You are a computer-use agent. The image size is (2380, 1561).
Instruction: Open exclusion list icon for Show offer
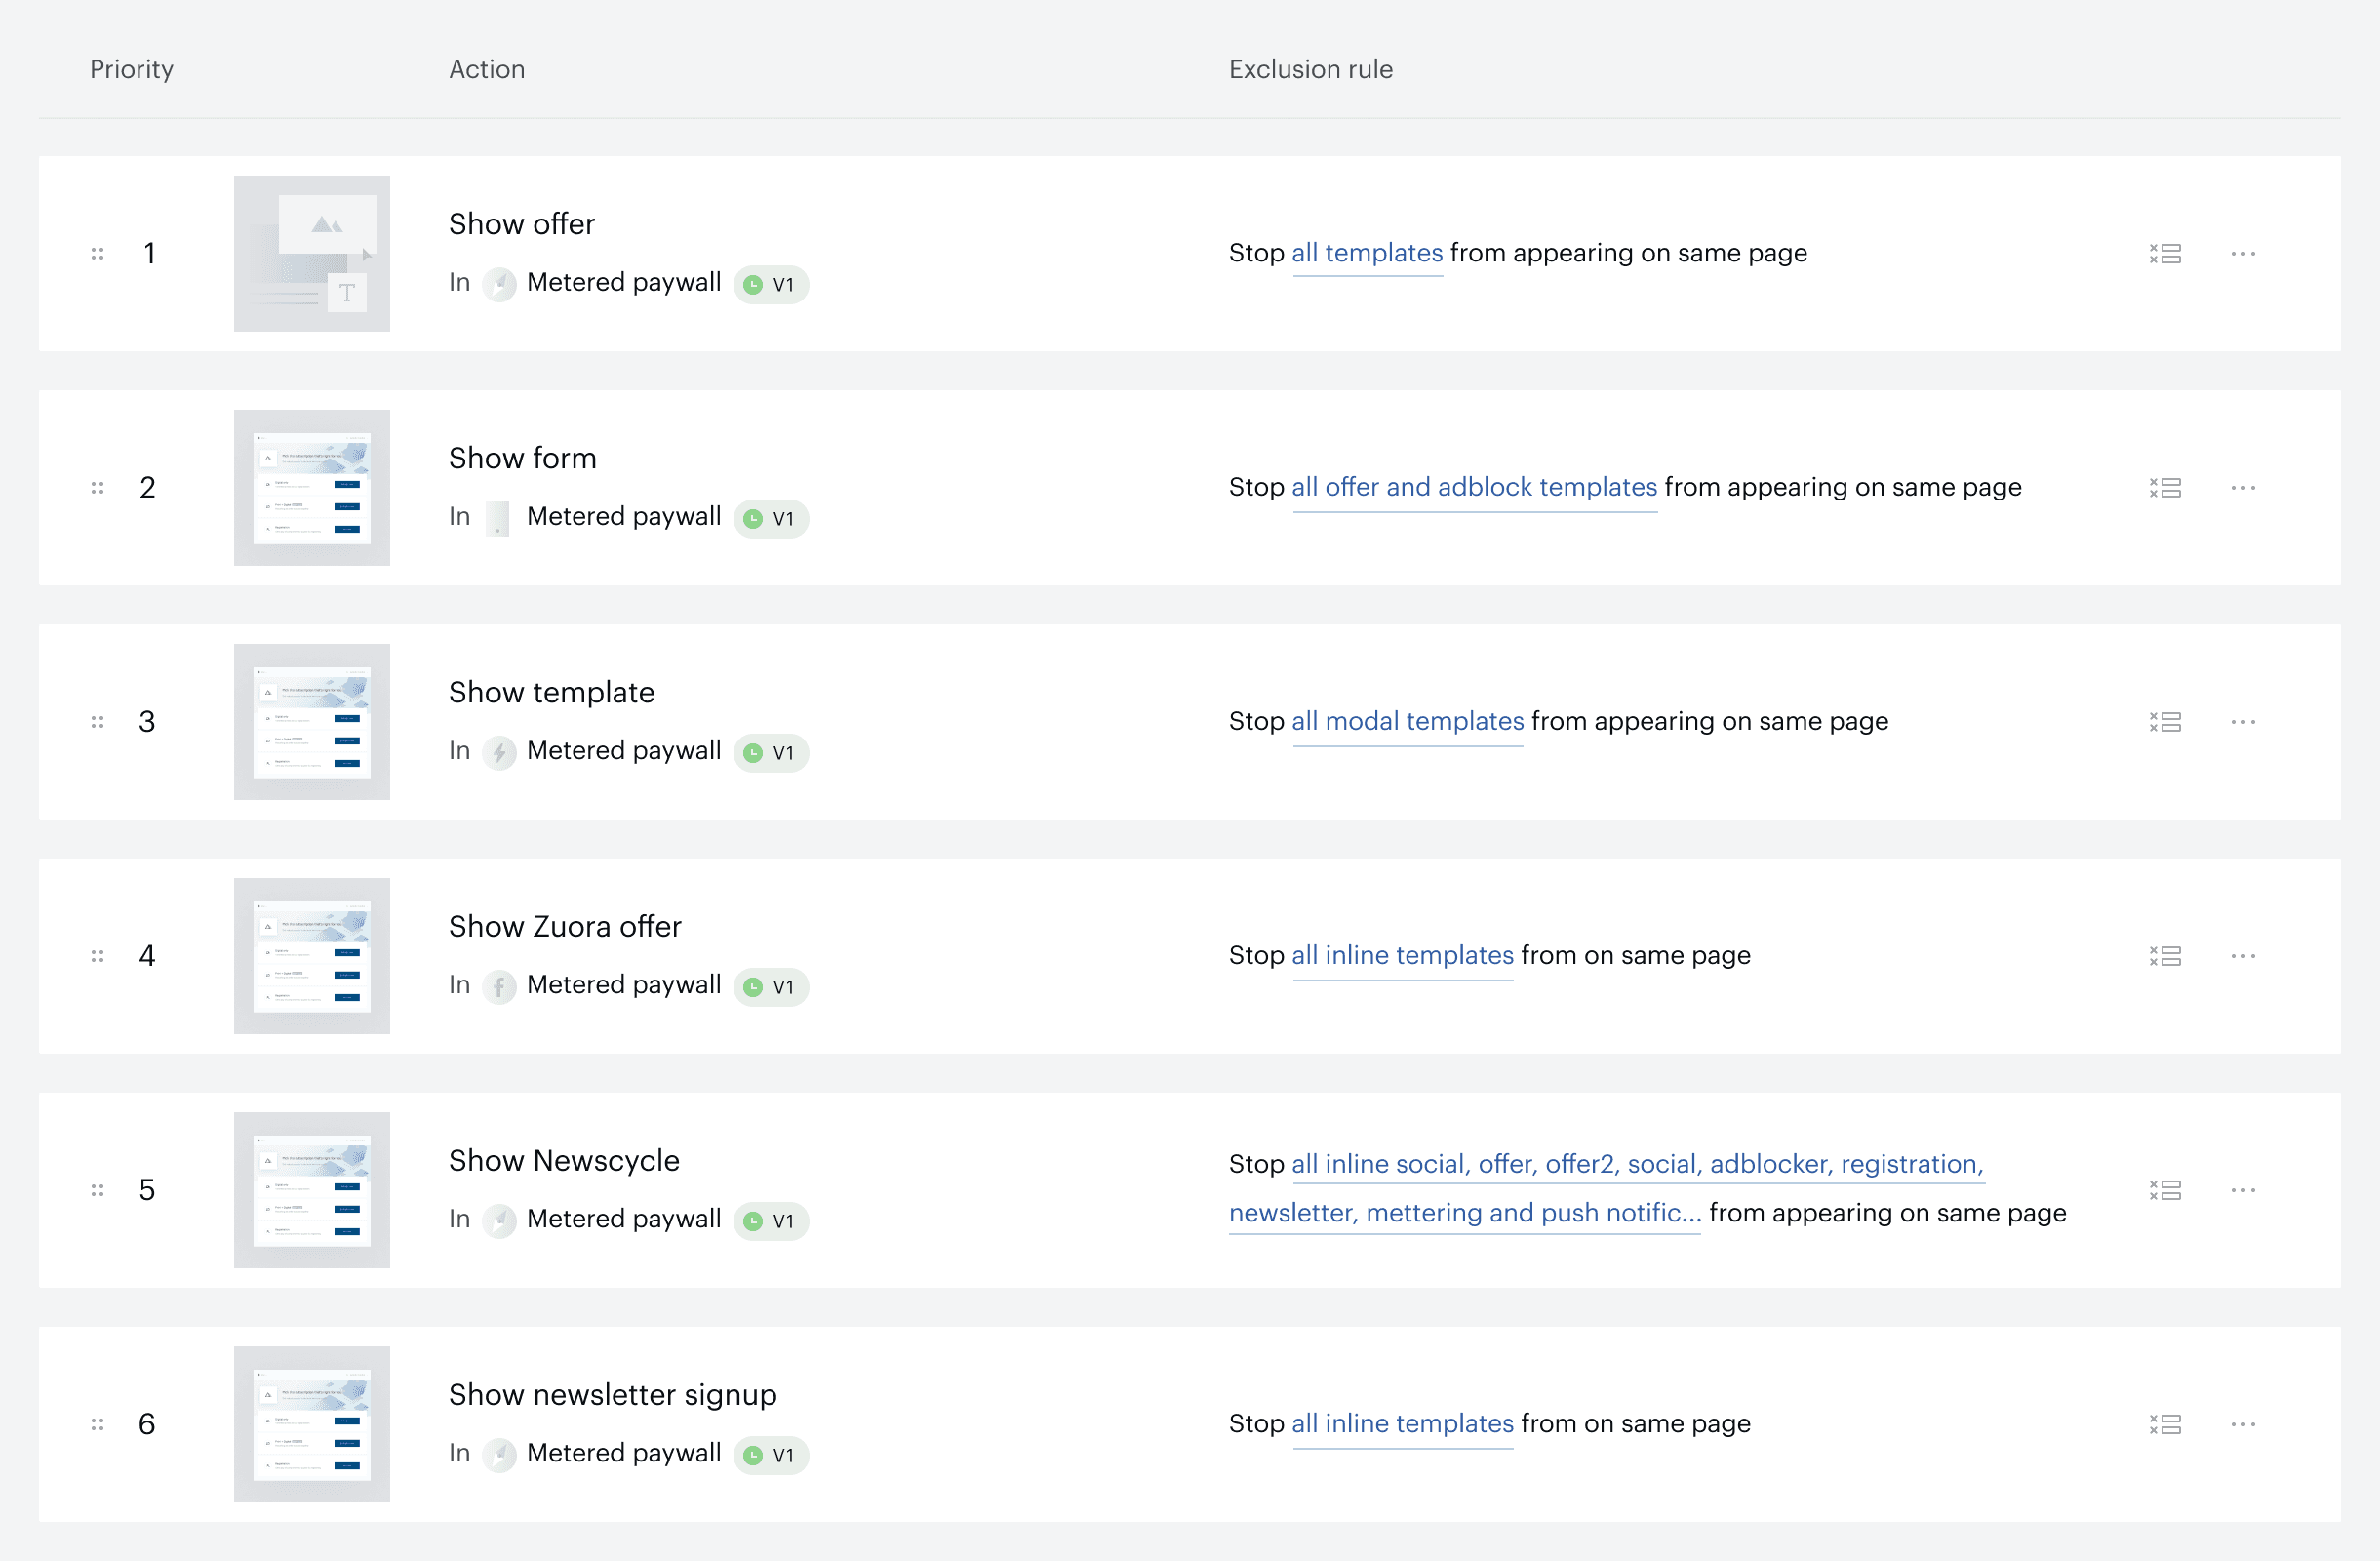click(2165, 254)
